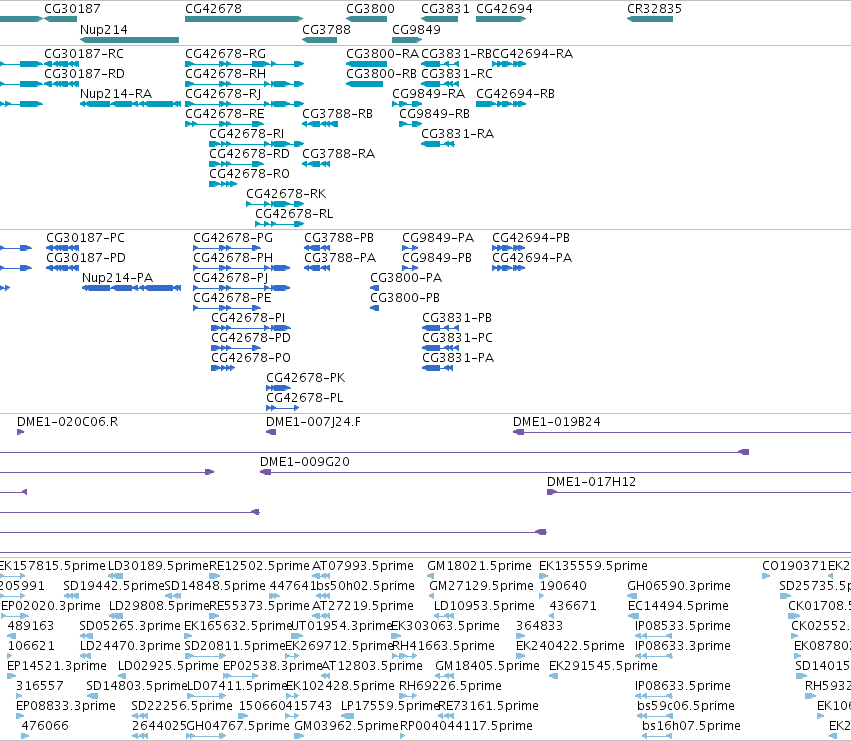Click transcript label CG42678-RK

286,194
